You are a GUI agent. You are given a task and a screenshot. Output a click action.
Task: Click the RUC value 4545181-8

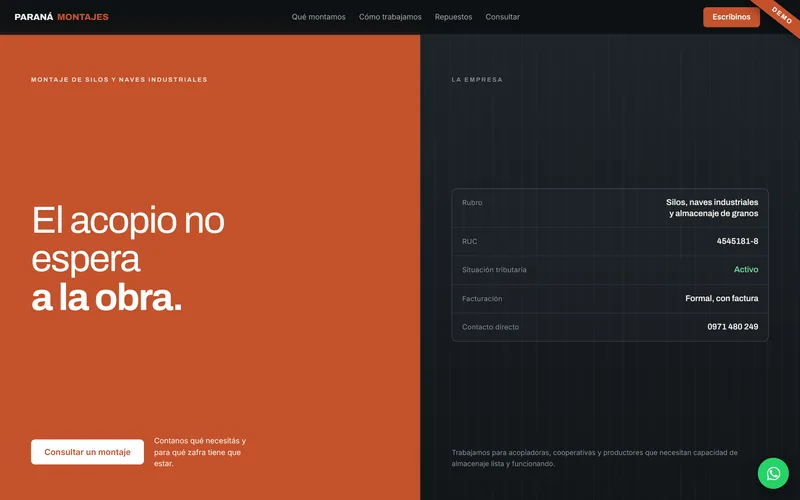[737, 241]
